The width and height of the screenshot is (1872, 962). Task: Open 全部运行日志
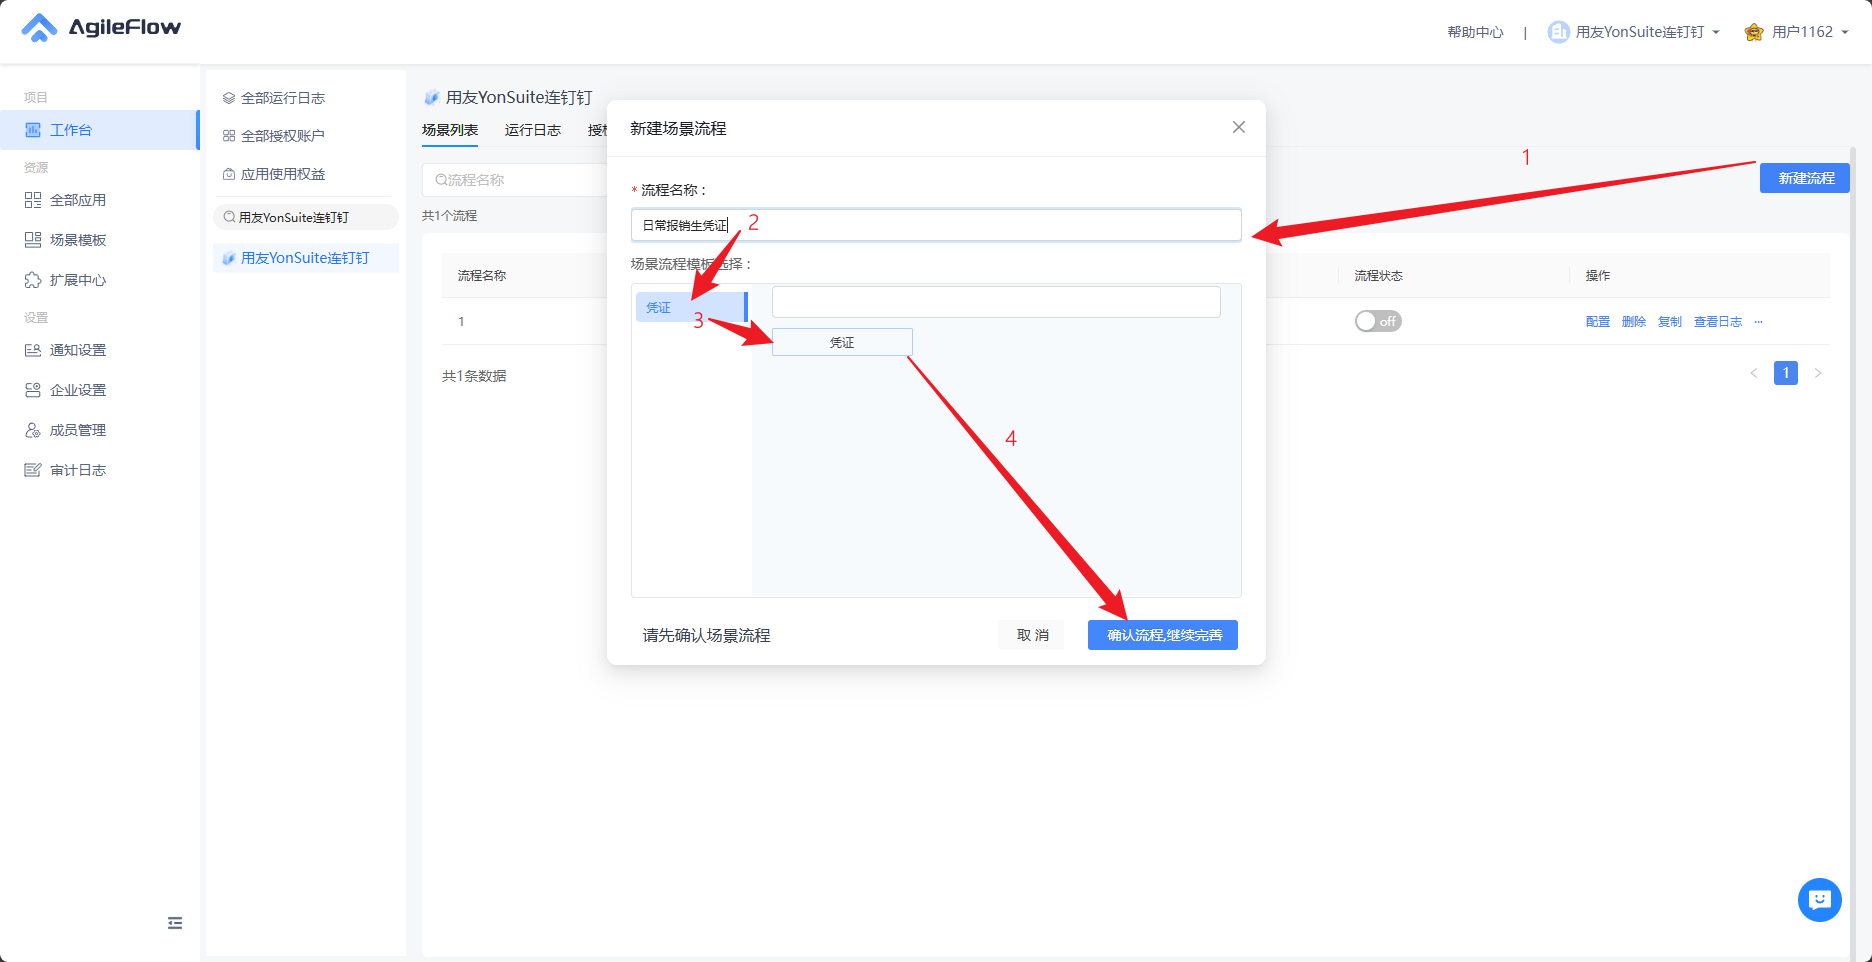pos(283,98)
